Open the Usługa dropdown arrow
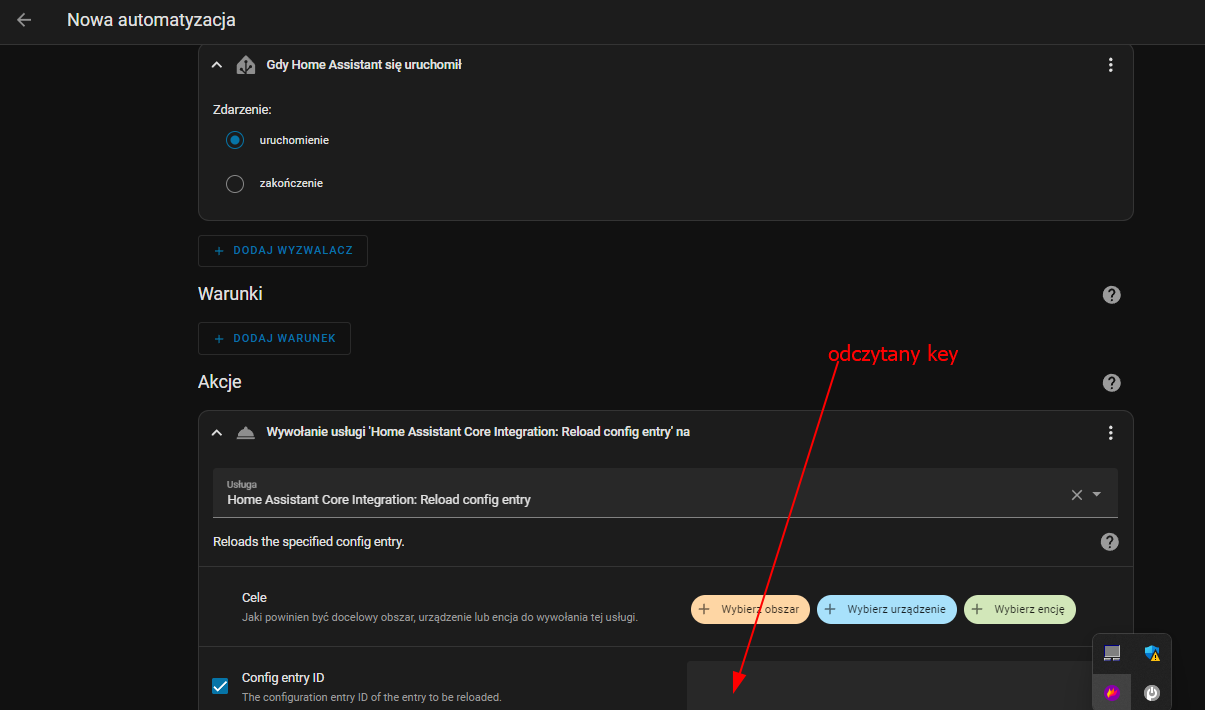The image size is (1205, 710). point(1097,494)
